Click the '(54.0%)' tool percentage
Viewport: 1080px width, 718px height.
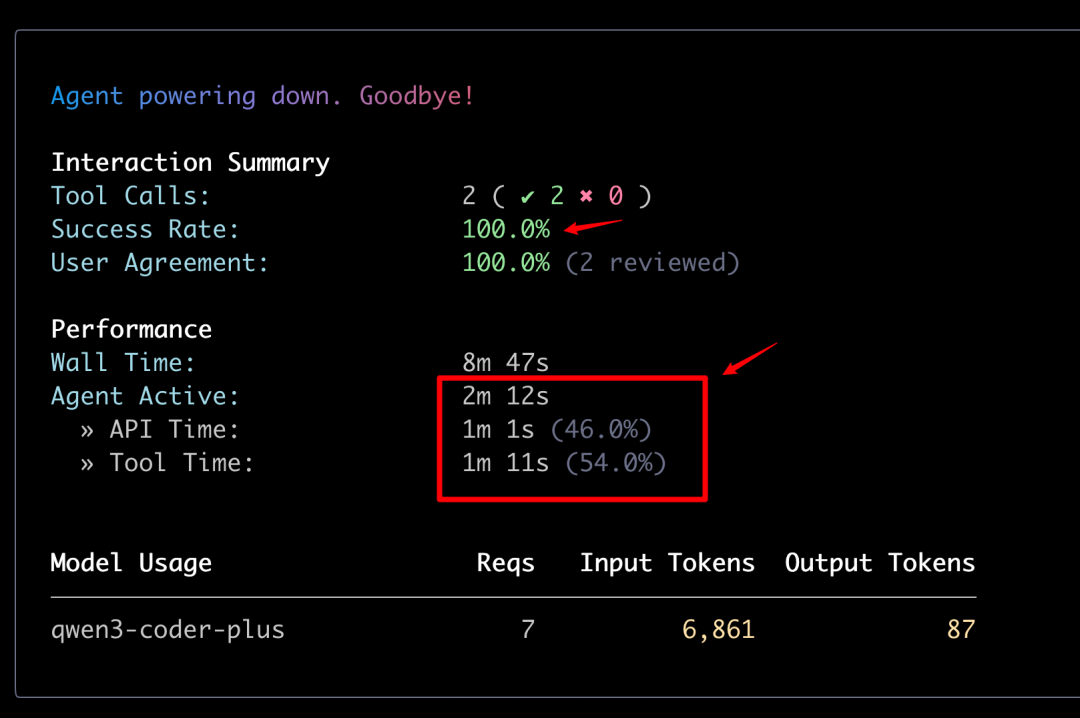point(616,463)
